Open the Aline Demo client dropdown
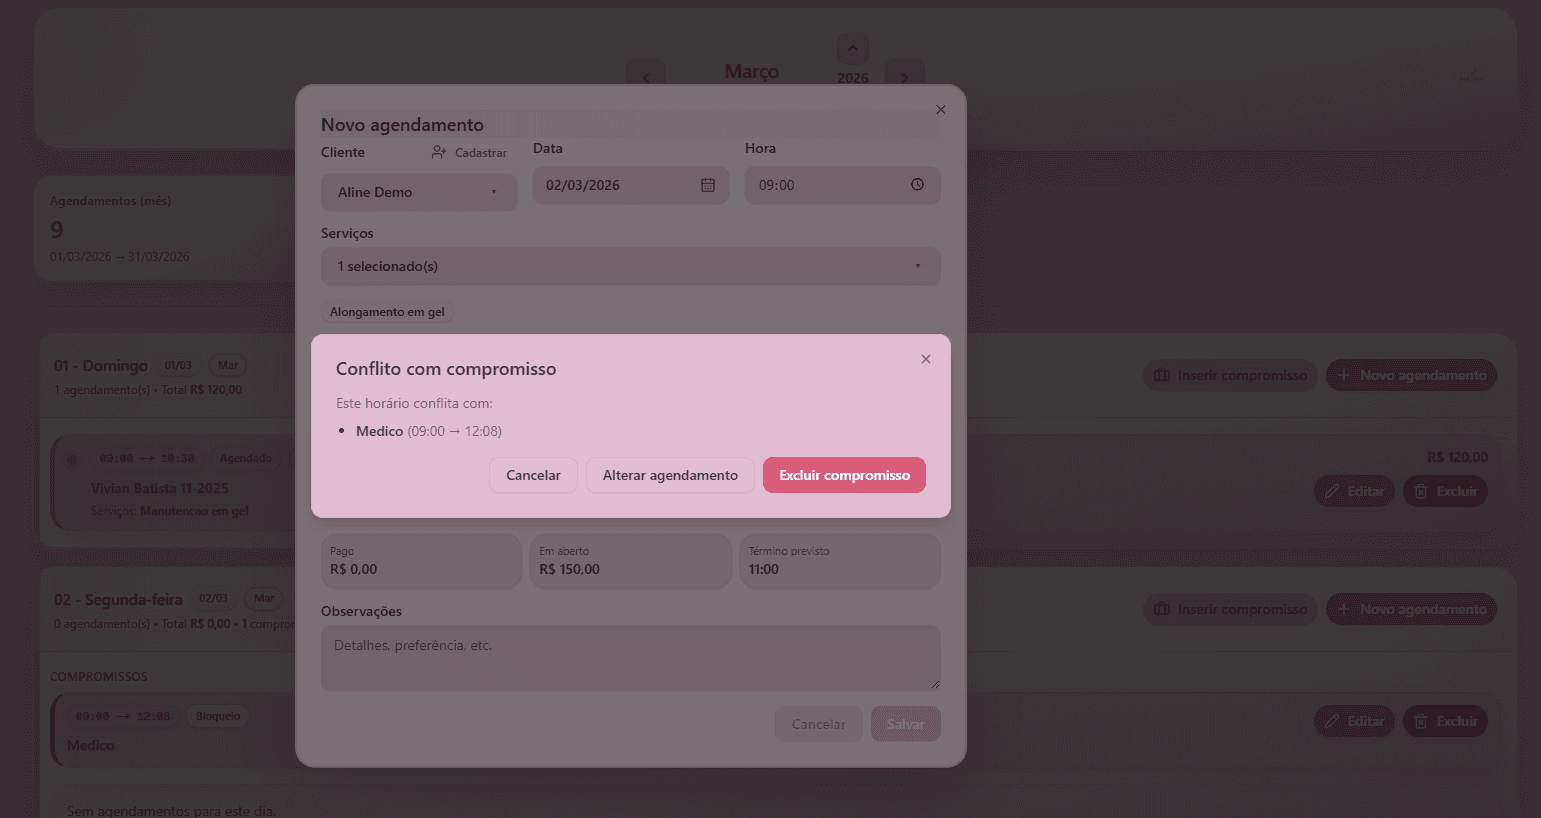1541x818 pixels. (418, 192)
